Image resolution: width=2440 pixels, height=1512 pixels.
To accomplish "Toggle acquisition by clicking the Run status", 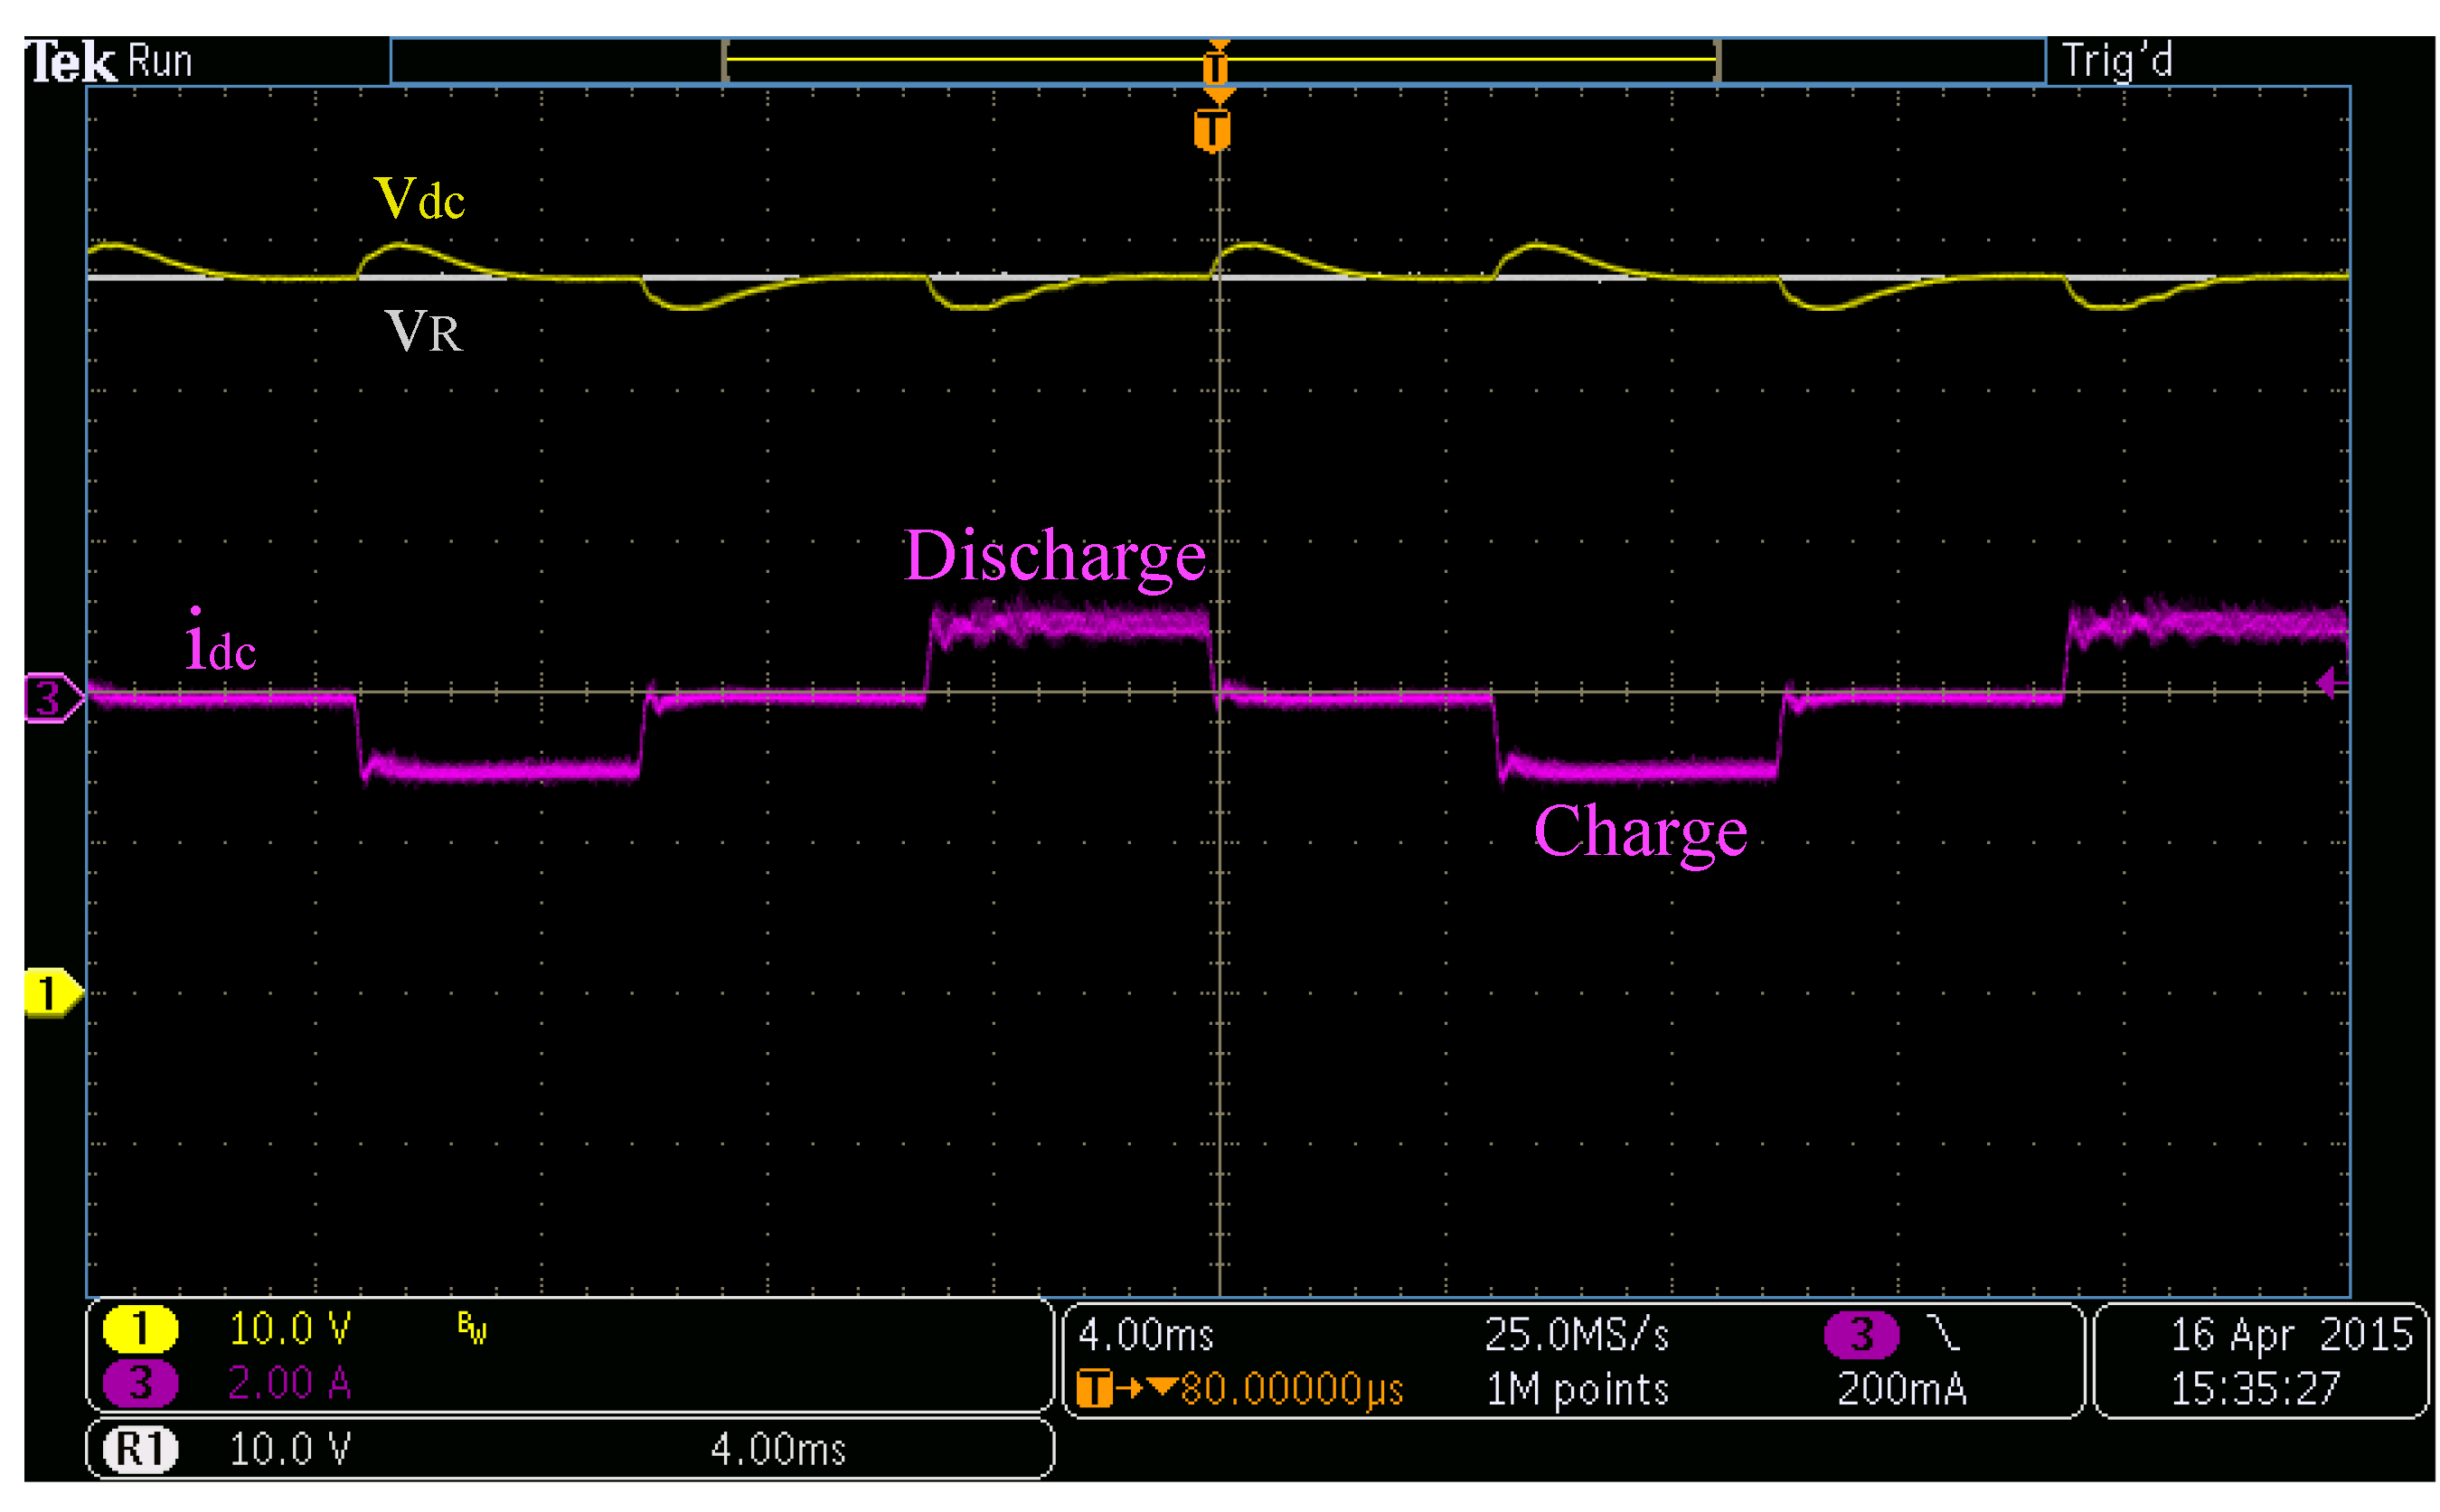I will point(160,60).
